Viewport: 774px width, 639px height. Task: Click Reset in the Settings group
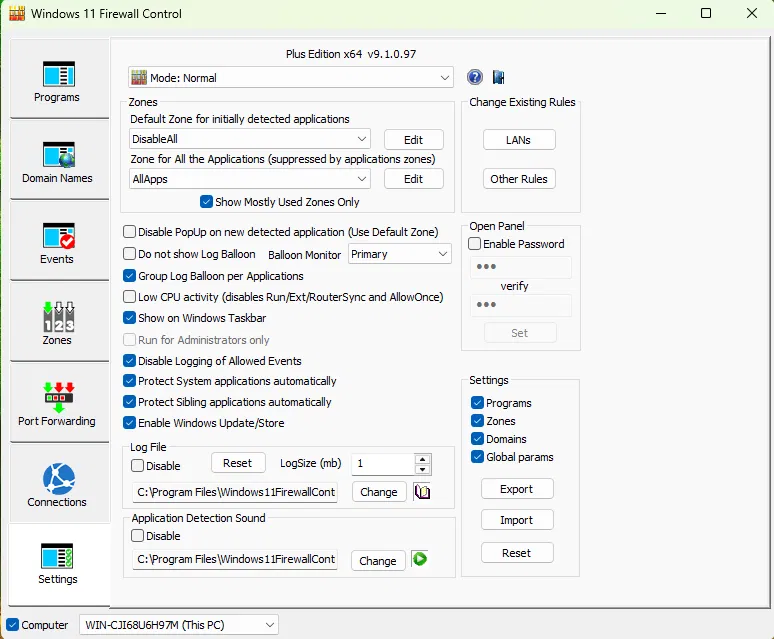point(517,553)
